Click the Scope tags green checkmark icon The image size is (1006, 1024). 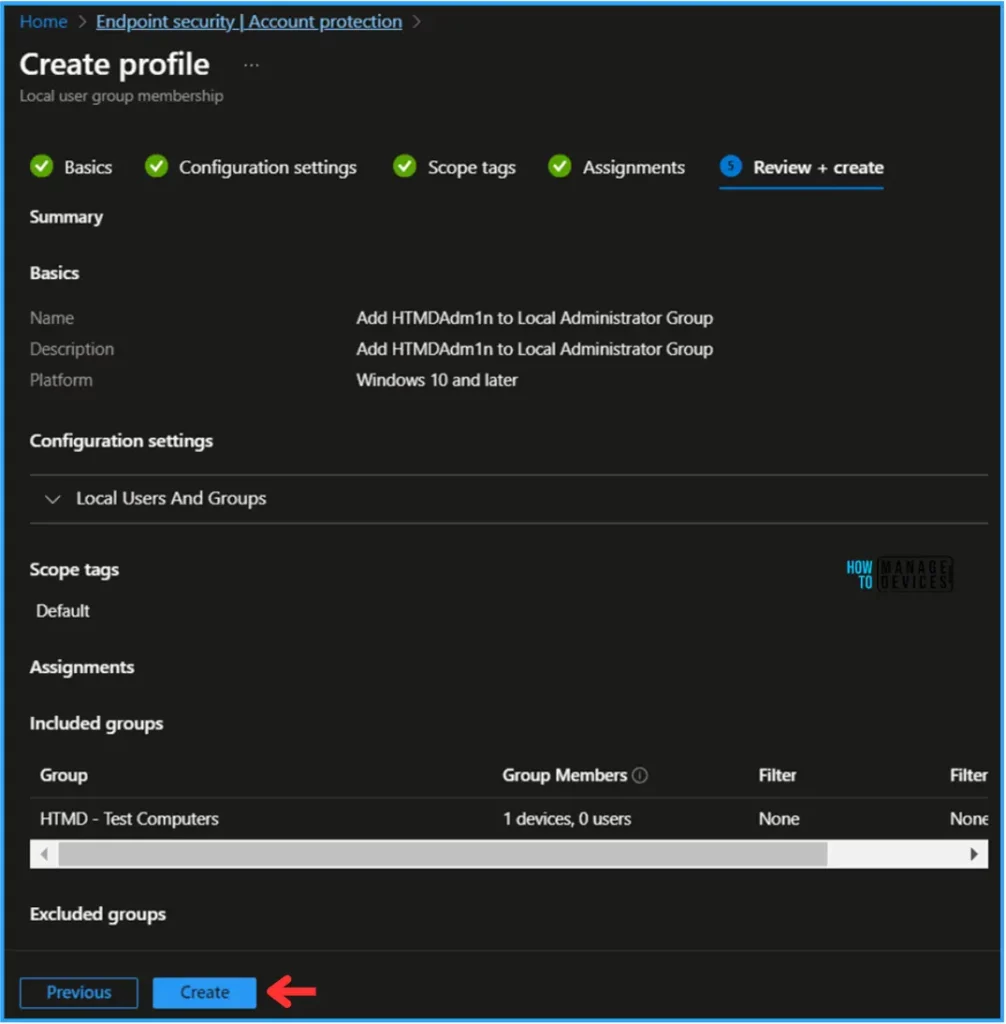[x=404, y=167]
